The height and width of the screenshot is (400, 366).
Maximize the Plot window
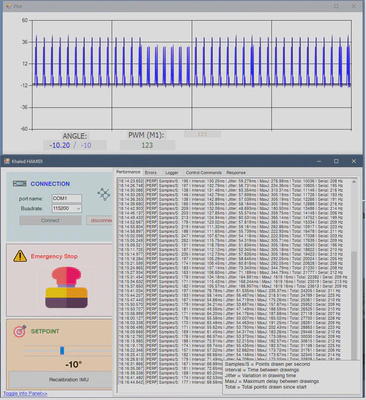coord(336,6)
